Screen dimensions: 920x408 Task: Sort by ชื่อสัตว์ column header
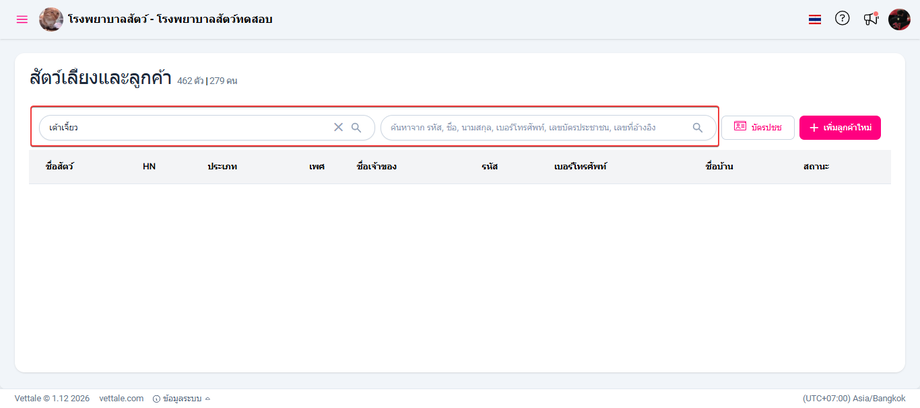point(59,167)
